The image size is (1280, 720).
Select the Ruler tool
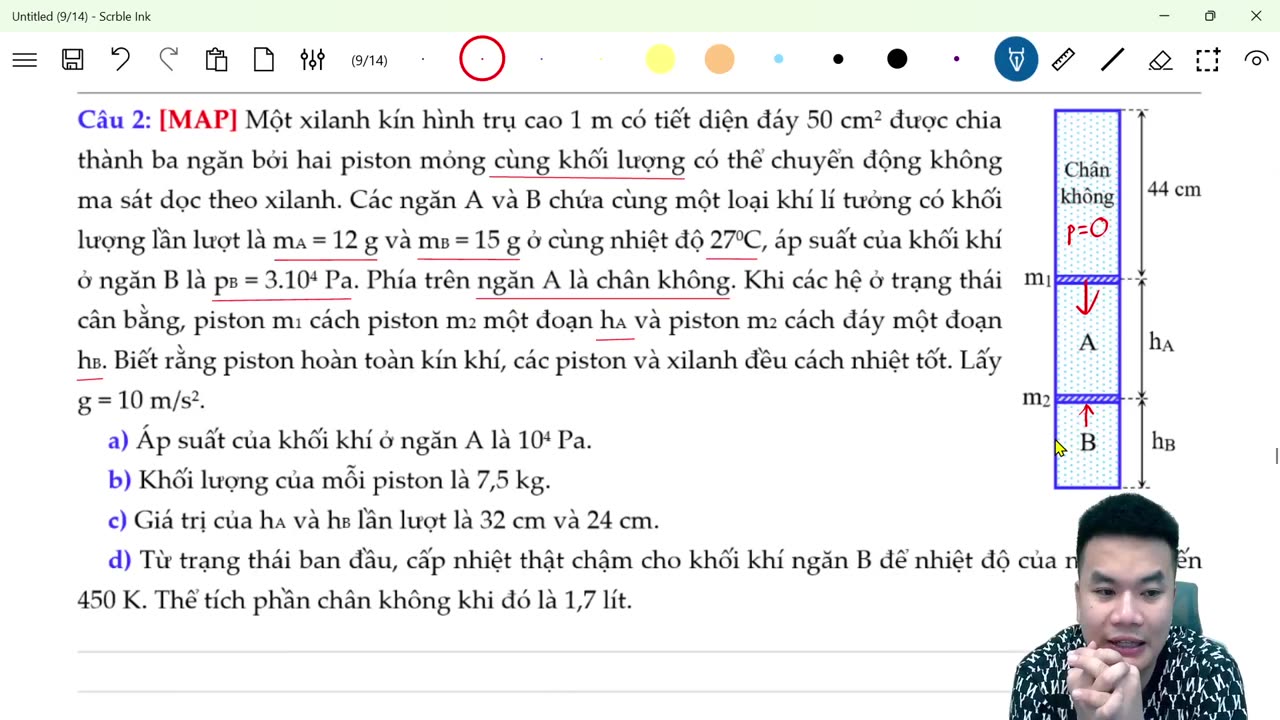[x=1063, y=60]
